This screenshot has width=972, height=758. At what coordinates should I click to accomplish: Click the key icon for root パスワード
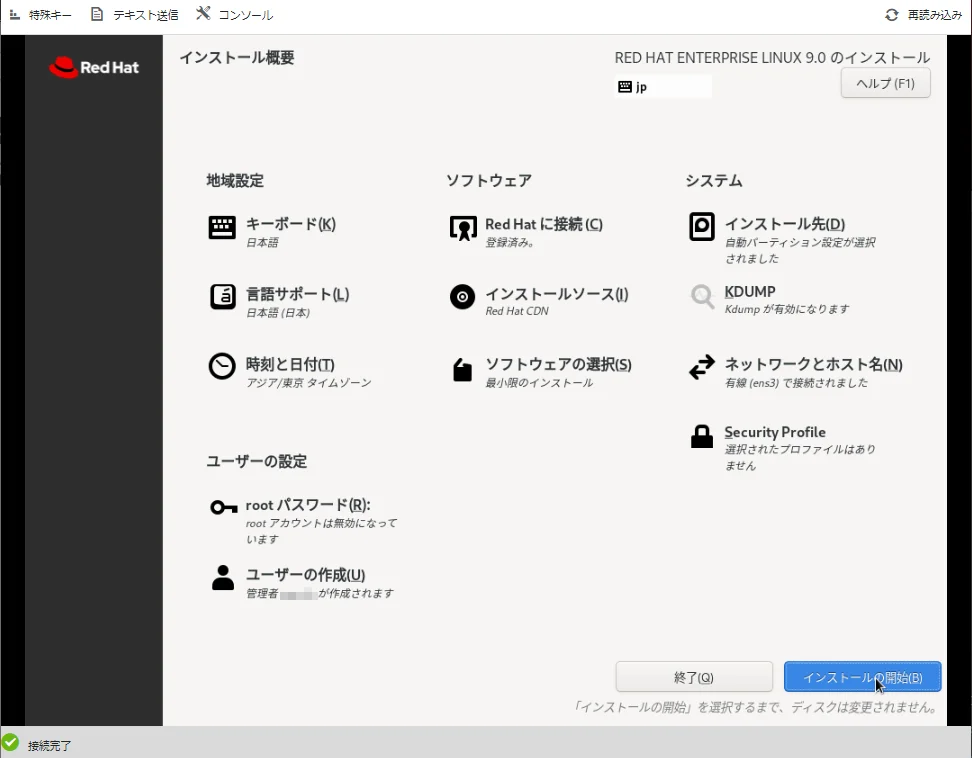tap(223, 508)
